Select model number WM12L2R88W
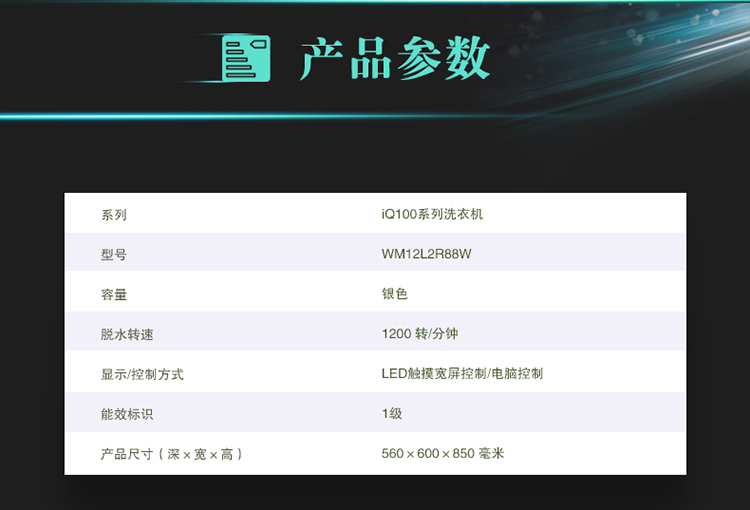The width and height of the screenshot is (750, 510). (426, 254)
